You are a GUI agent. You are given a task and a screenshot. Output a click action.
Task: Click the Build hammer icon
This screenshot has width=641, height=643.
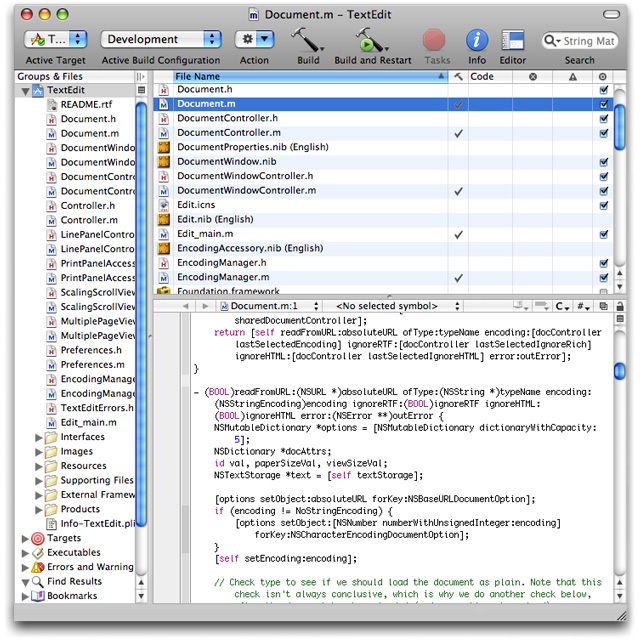(x=308, y=40)
